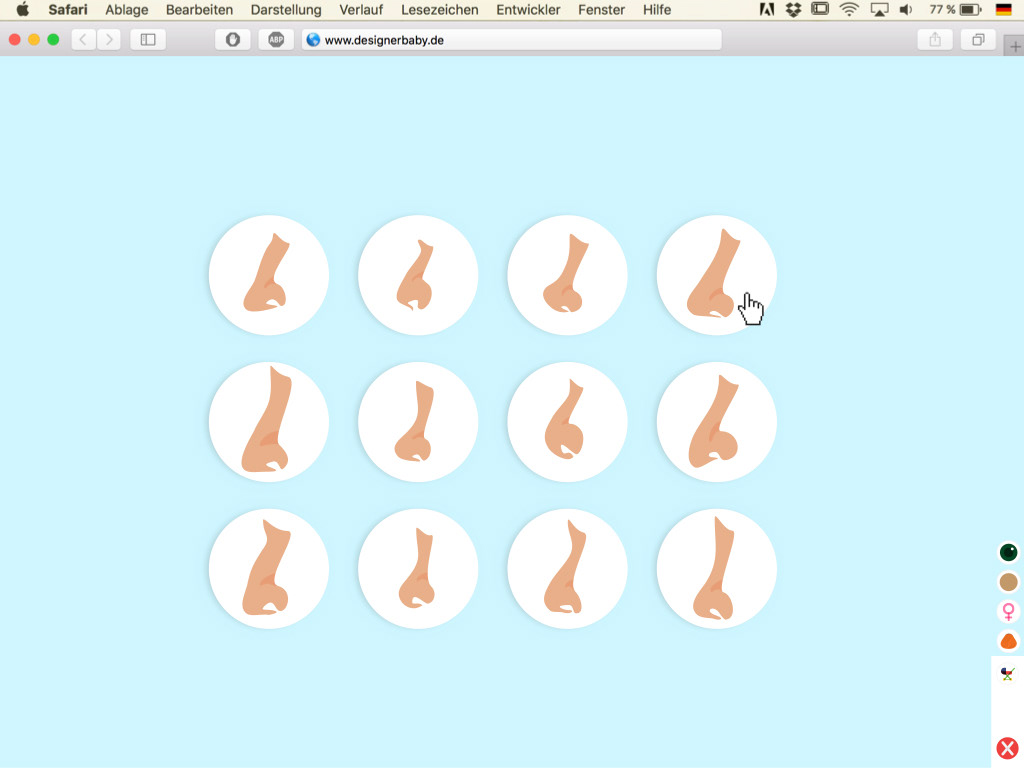Screen dimensions: 1024x768
Task: Click the Adobe icon in menu bar
Action: point(767,10)
